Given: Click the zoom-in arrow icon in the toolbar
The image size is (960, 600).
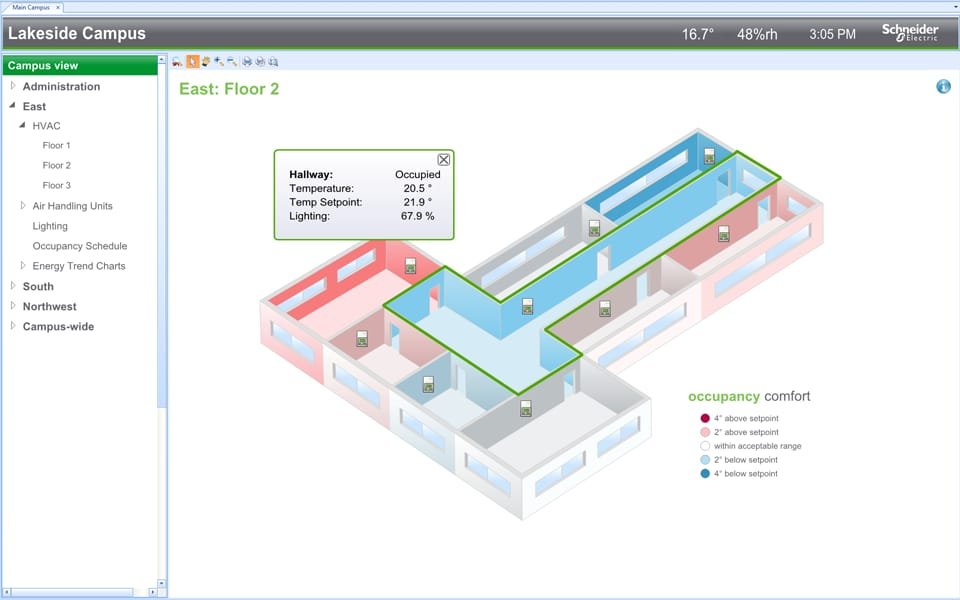Looking at the screenshot, I should 221,61.
